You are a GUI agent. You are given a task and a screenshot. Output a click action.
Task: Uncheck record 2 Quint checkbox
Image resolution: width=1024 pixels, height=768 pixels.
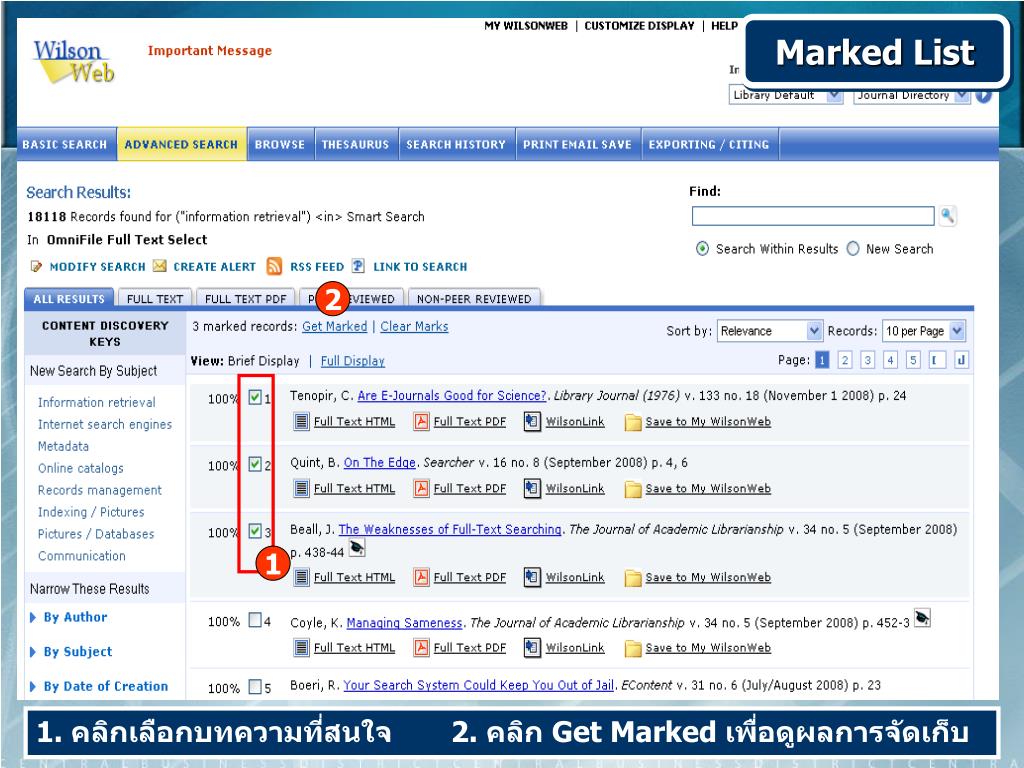[255, 464]
